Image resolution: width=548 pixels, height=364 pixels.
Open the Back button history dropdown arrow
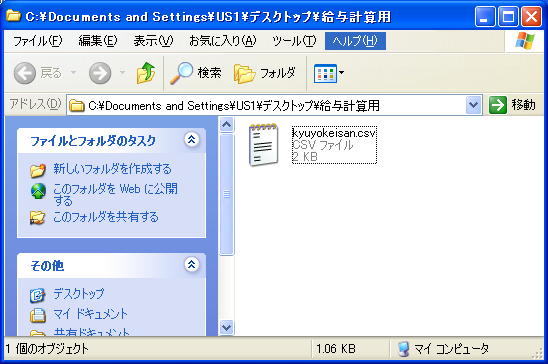point(73,73)
